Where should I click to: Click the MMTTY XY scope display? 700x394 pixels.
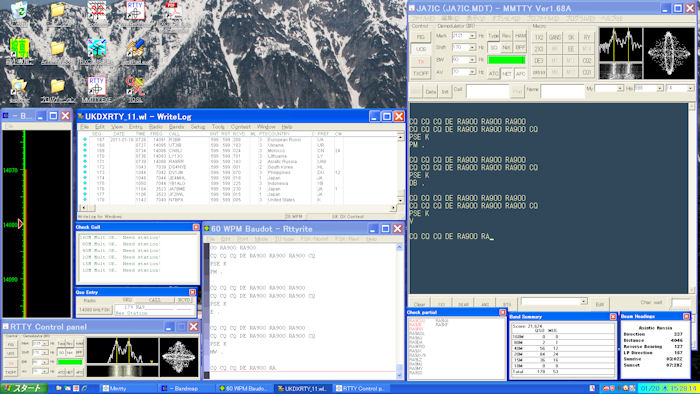(x=669, y=54)
